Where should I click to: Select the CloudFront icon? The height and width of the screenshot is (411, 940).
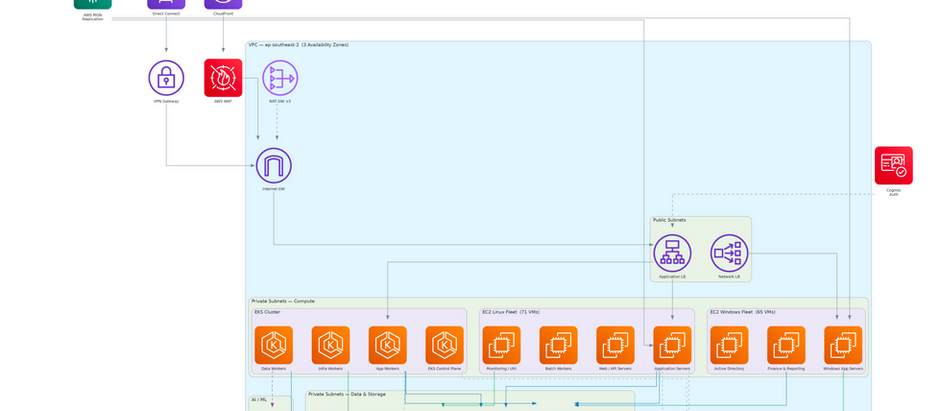[223, 4]
